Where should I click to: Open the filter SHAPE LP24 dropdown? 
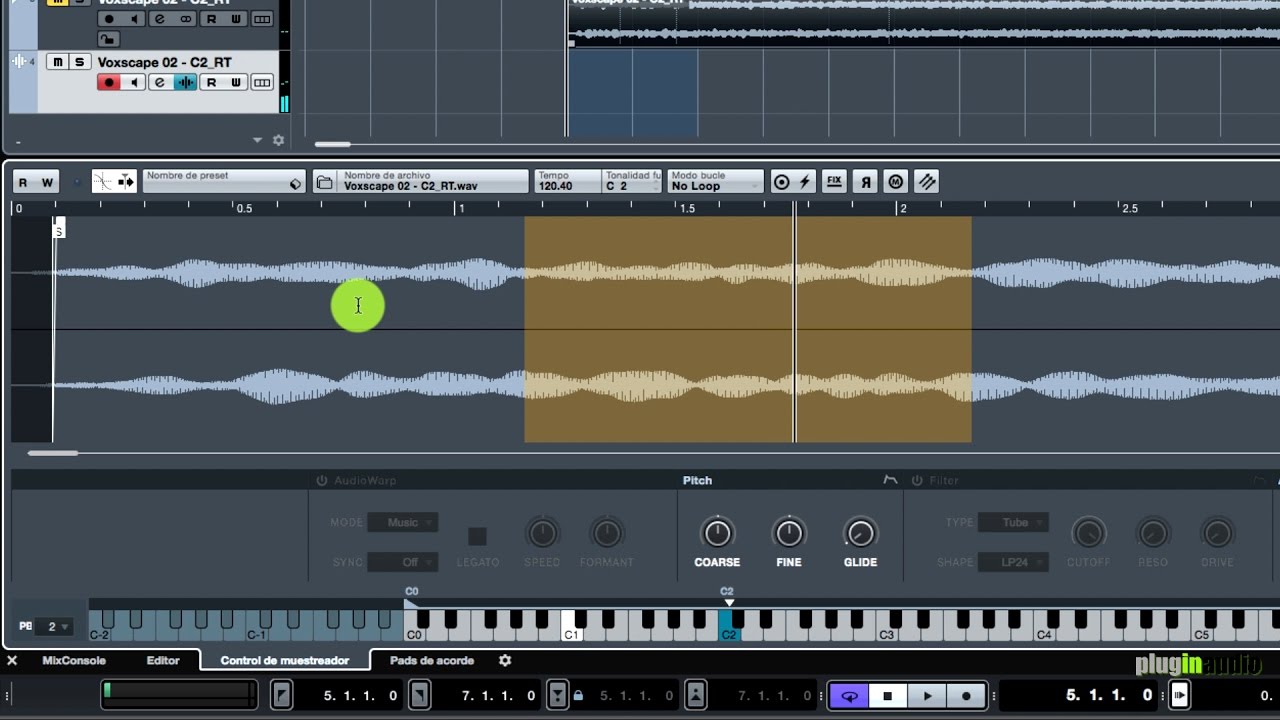[x=1014, y=562]
